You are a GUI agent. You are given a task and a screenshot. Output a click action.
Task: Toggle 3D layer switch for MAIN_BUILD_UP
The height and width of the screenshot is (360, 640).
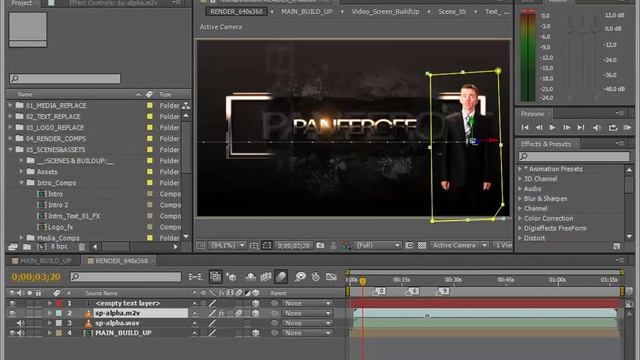[256, 333]
